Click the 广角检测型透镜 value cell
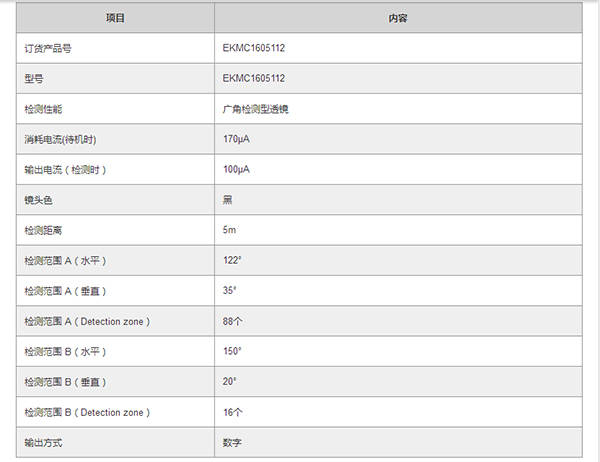This screenshot has height=462, width=600. pyautogui.click(x=256, y=108)
